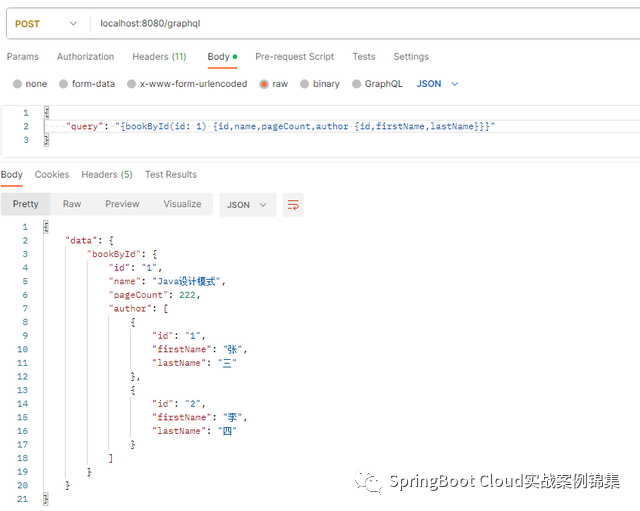Image resolution: width=640 pixels, height=511 pixels.
Task: Open the Pre-request Script tab
Action: pyautogui.click(x=294, y=57)
